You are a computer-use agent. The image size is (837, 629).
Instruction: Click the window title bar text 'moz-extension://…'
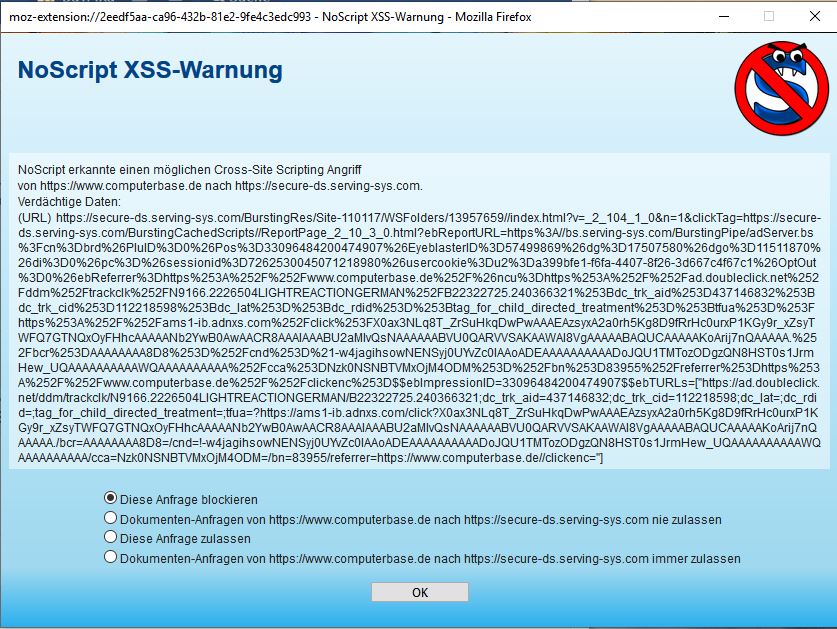coord(270,17)
